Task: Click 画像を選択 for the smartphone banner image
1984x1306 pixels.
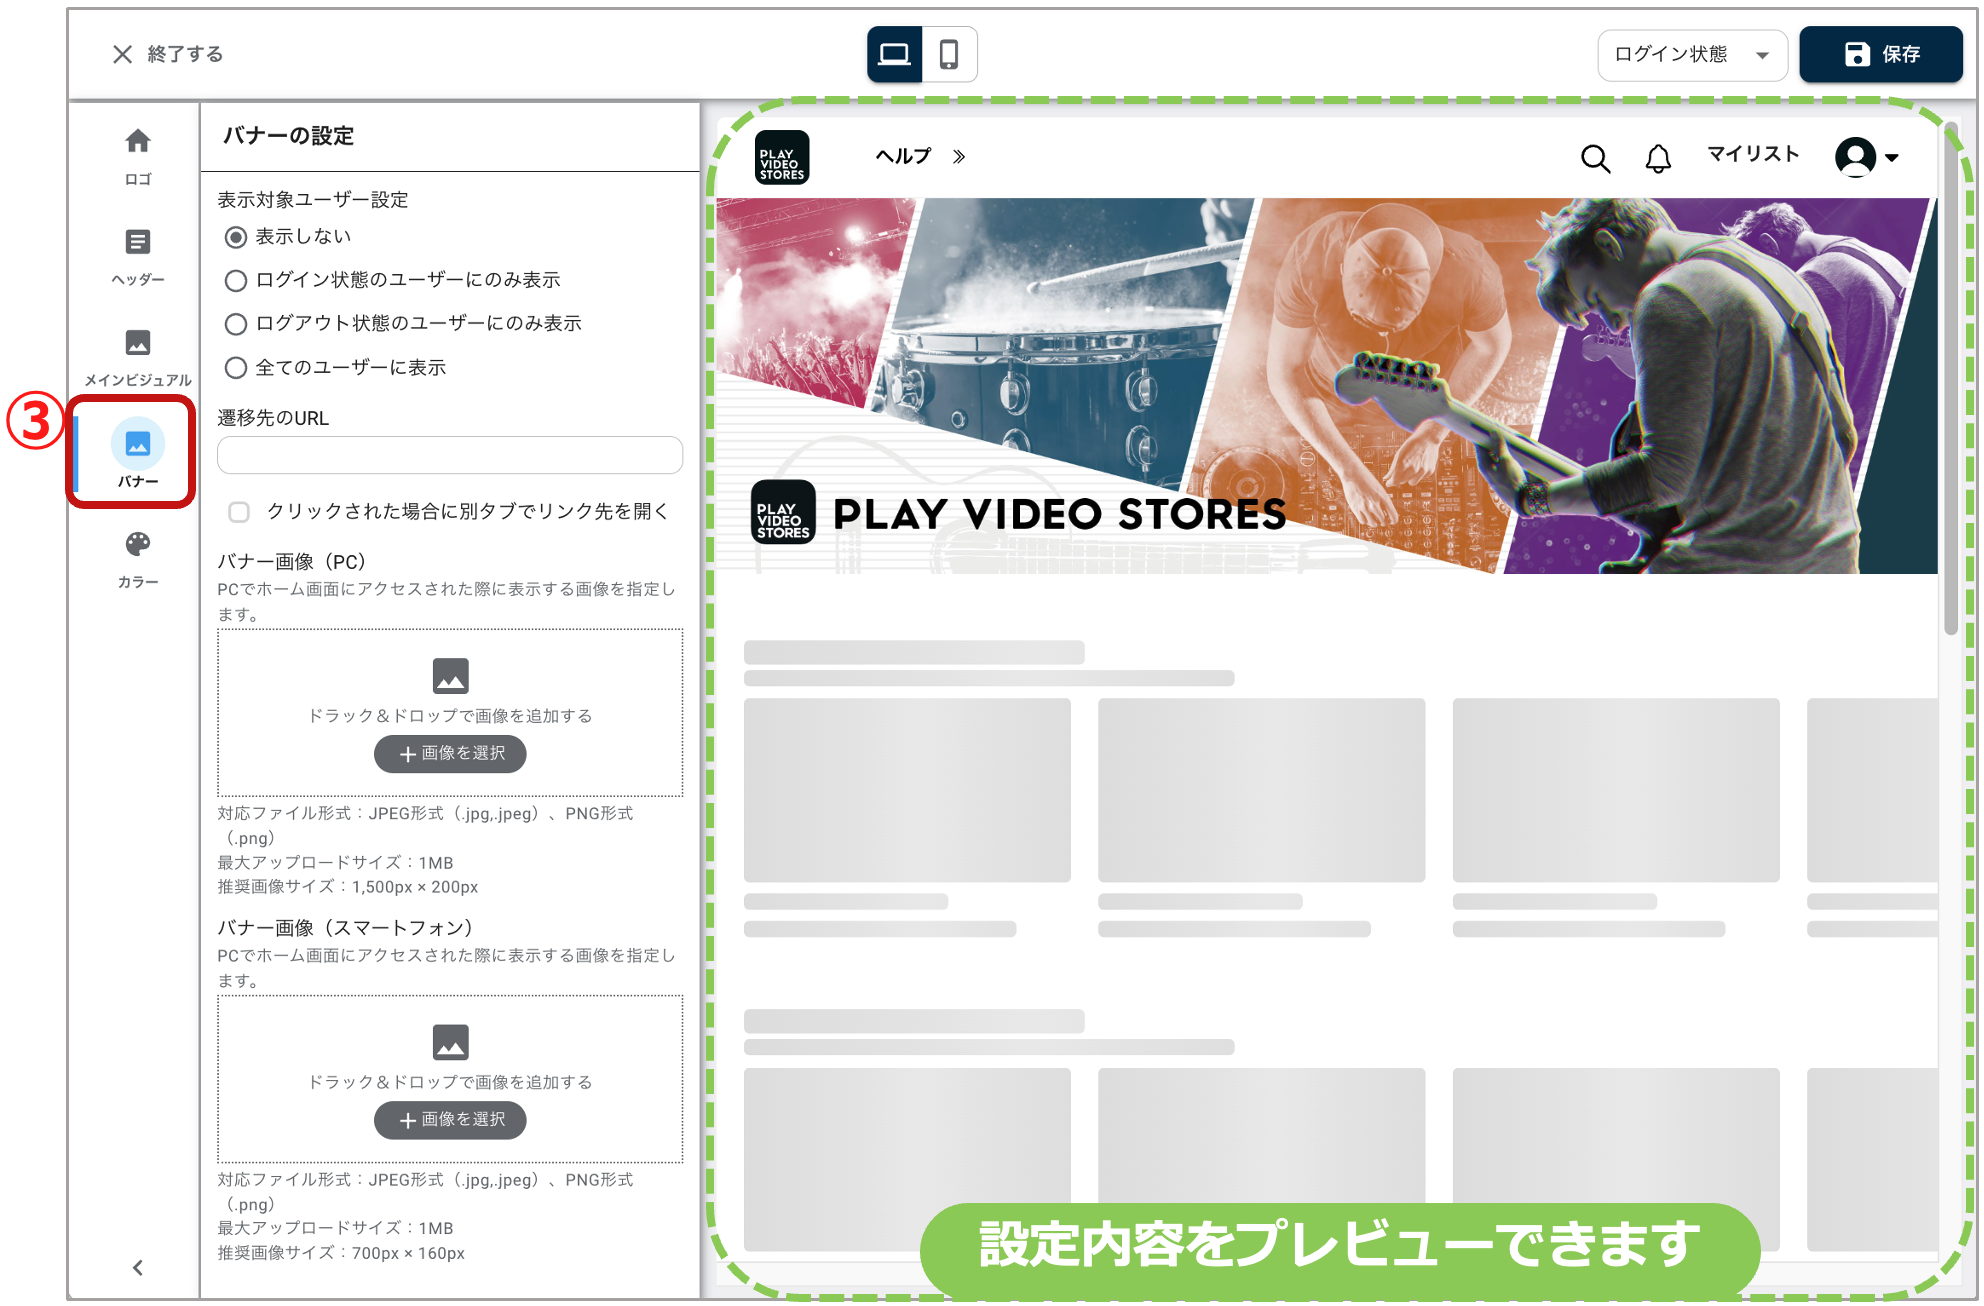Action: 450,1120
